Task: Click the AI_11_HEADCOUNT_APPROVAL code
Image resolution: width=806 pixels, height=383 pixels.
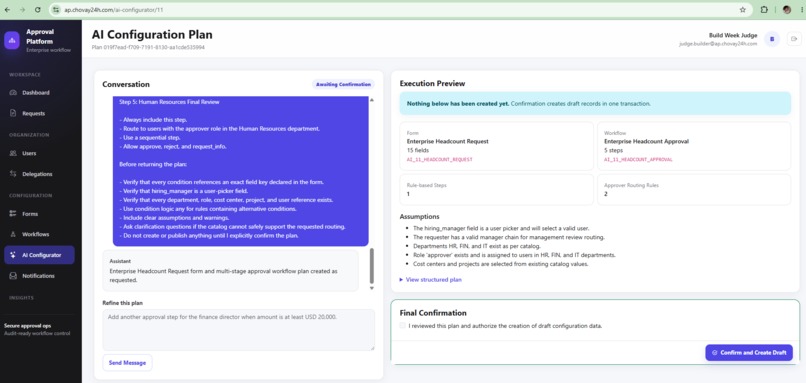Action: (x=638, y=160)
